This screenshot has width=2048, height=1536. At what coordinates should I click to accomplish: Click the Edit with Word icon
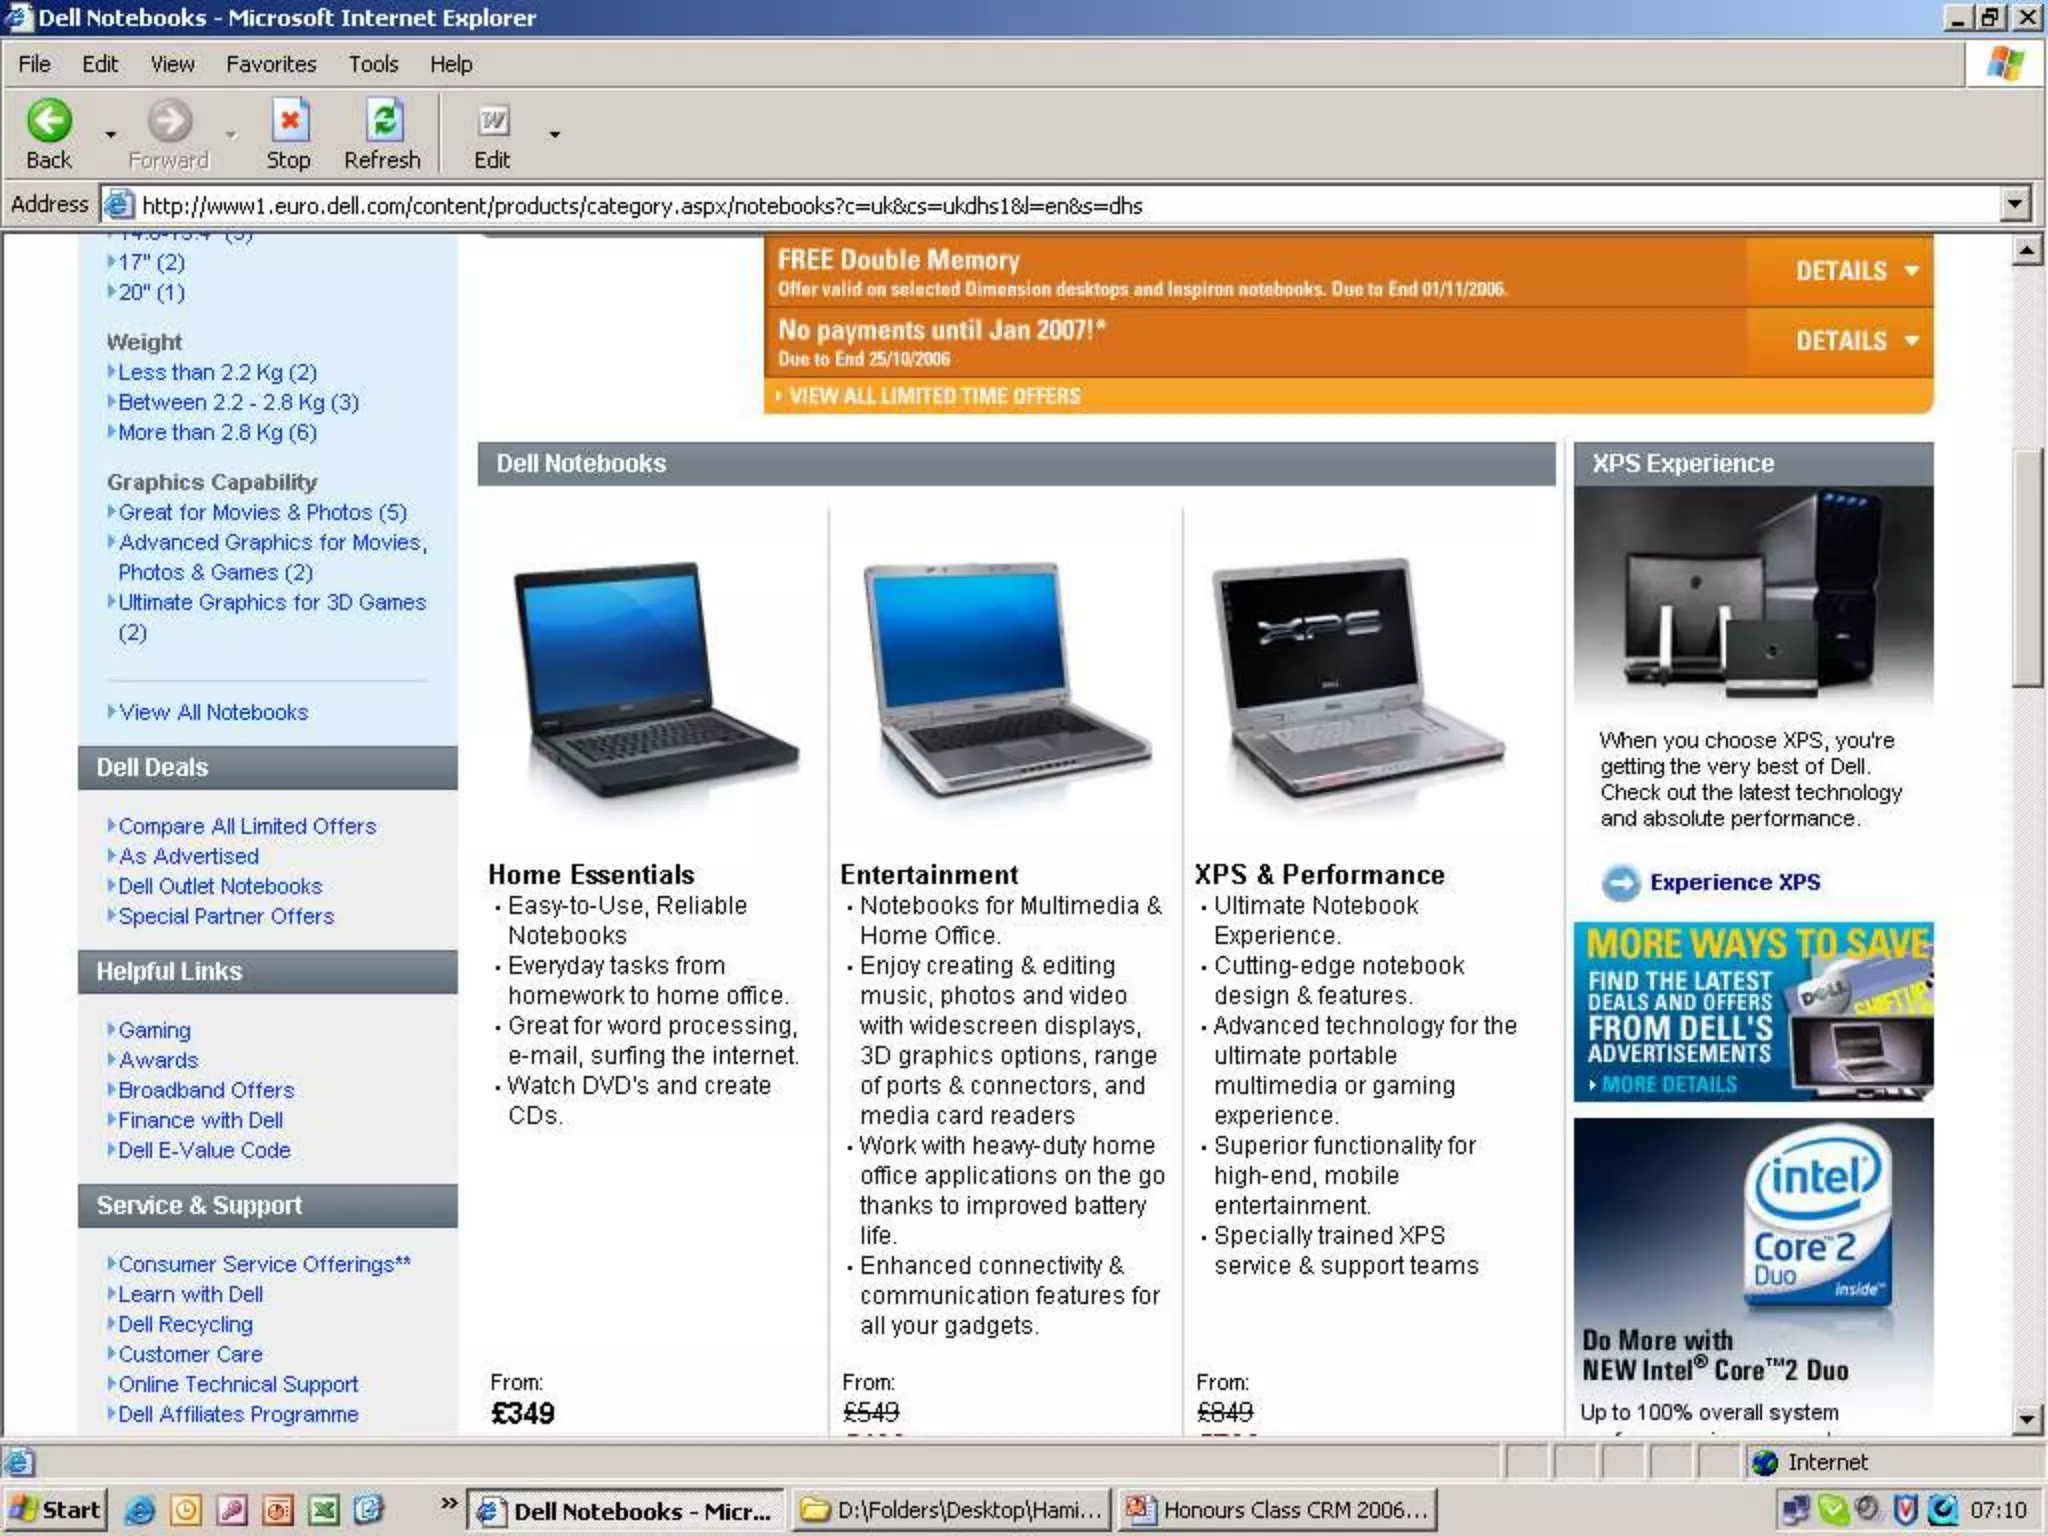click(x=492, y=121)
